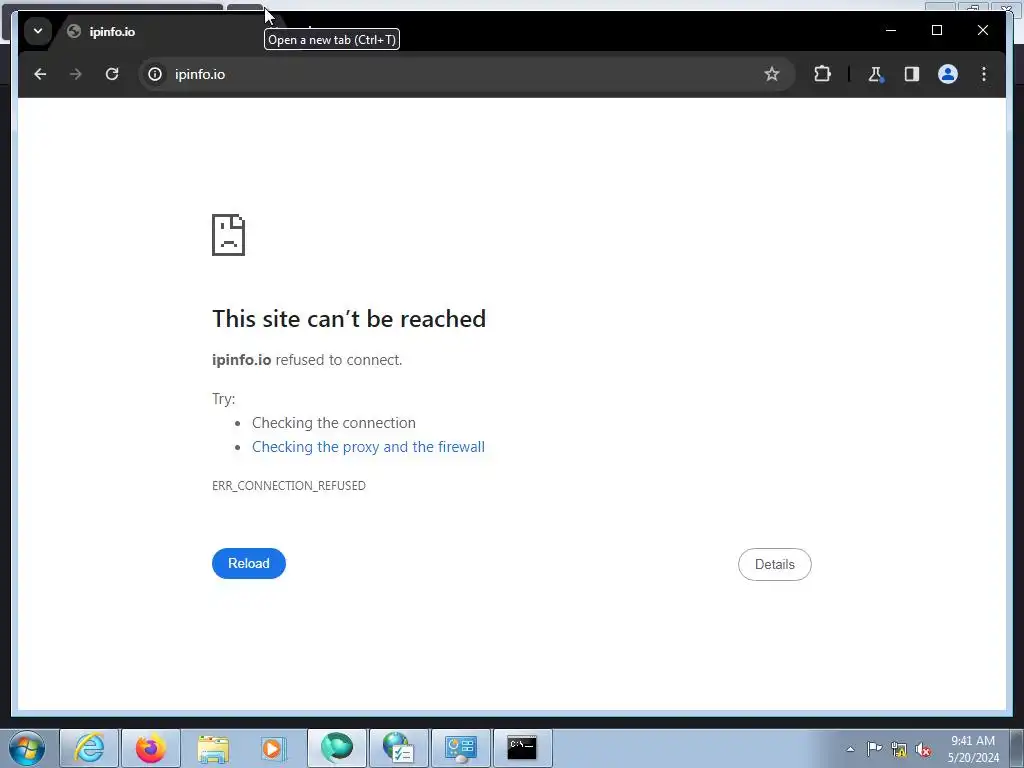
Task: Switch to Command Prompt in taskbar
Action: point(522,748)
